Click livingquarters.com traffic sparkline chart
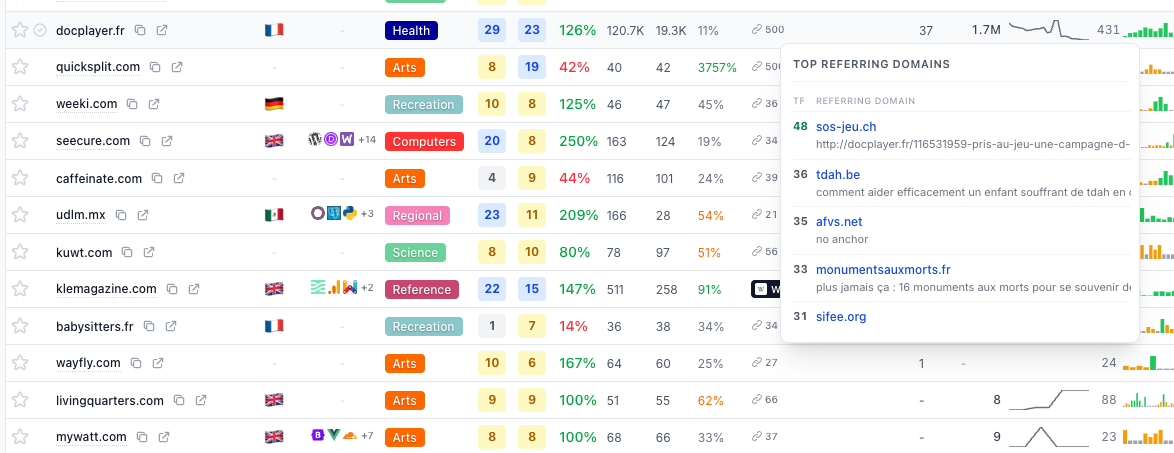The height and width of the screenshot is (453, 1174). tap(1048, 400)
